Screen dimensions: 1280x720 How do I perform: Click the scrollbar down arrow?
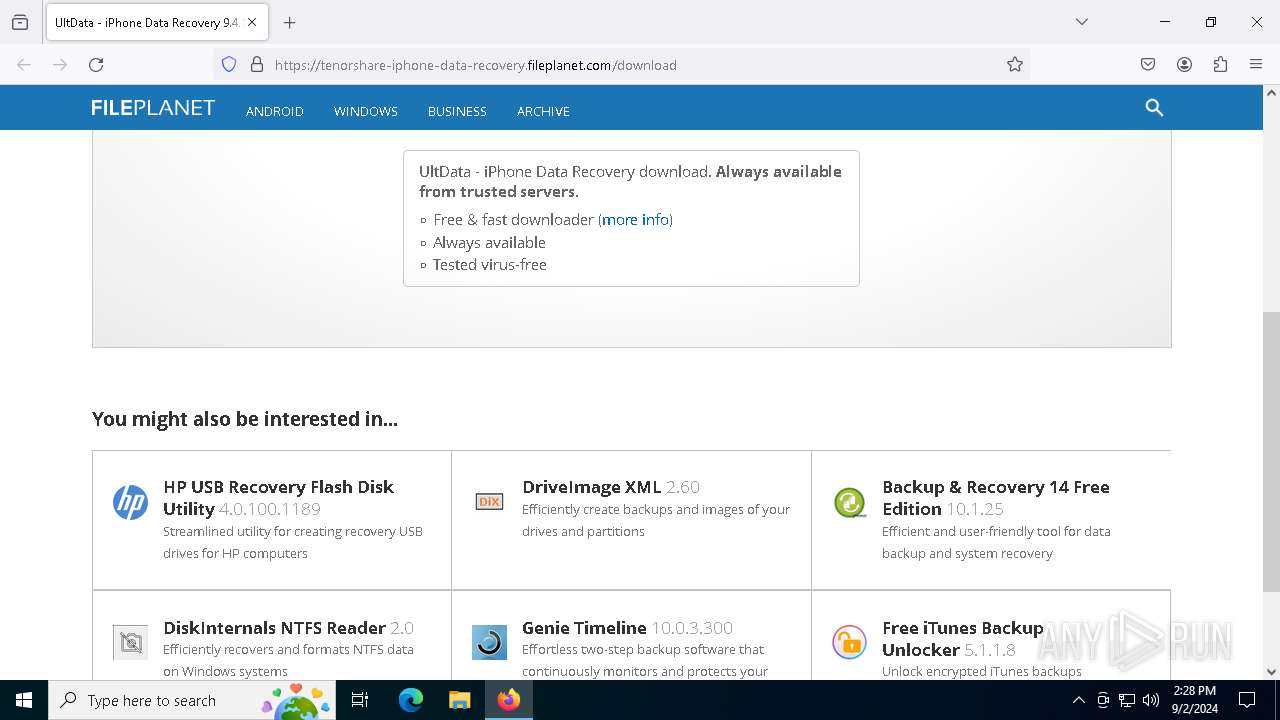[1271, 671]
